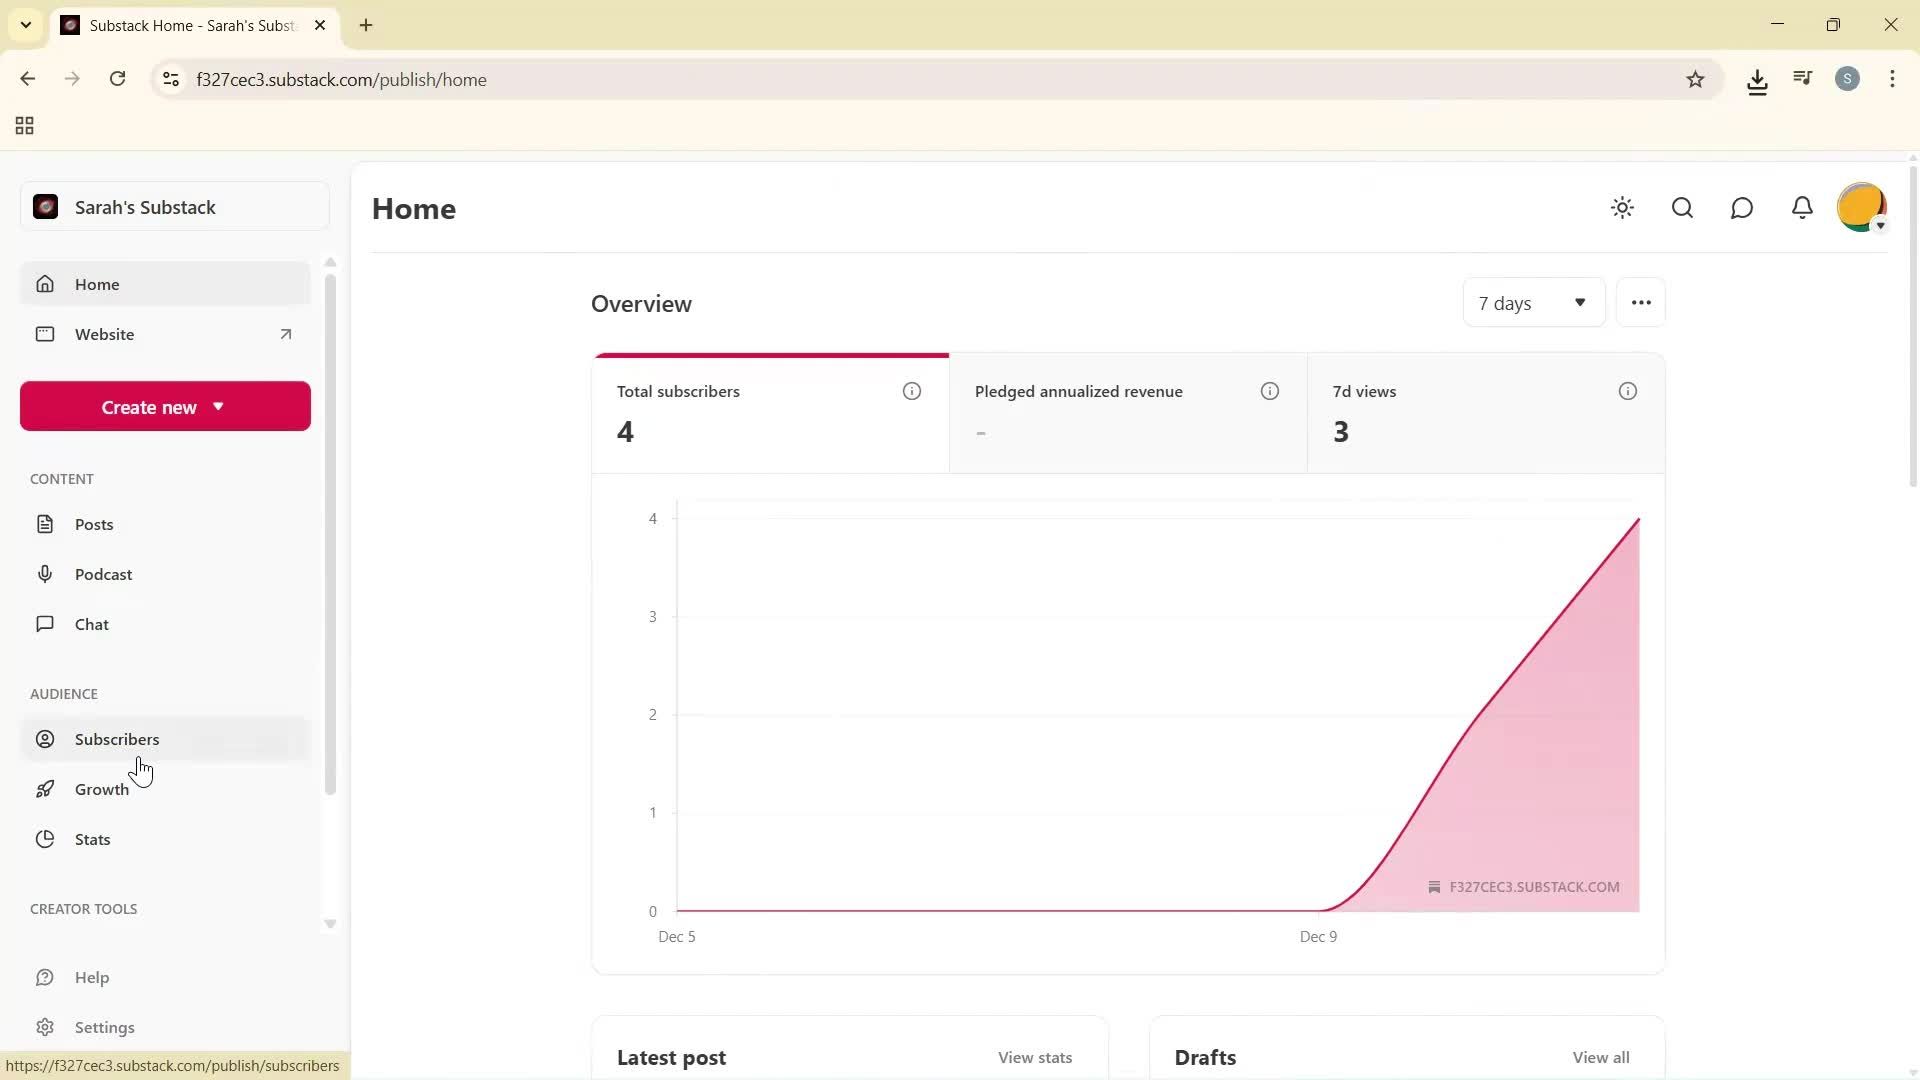Screen dimensions: 1920x1080
Task: Select the Podcast section in sidebar
Action: [x=103, y=574]
